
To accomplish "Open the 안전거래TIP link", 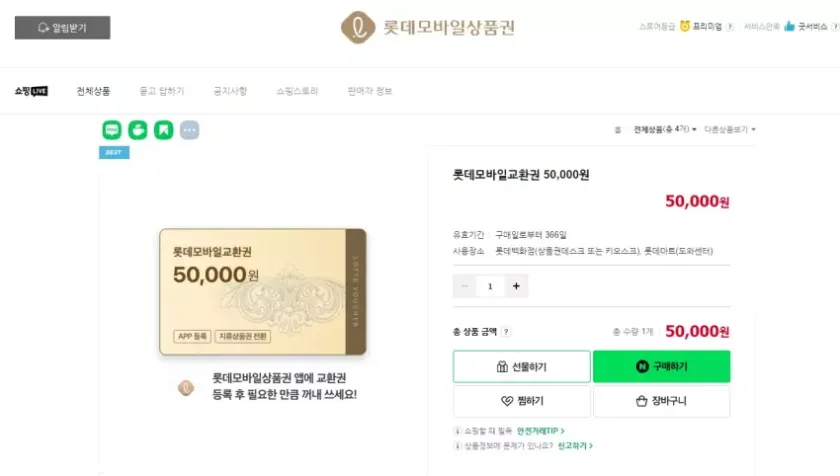I will [541, 430].
